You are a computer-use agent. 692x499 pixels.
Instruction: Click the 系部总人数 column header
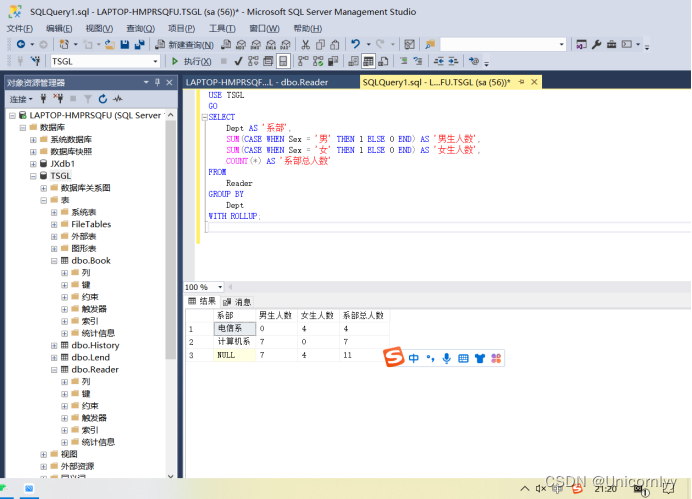click(364, 315)
